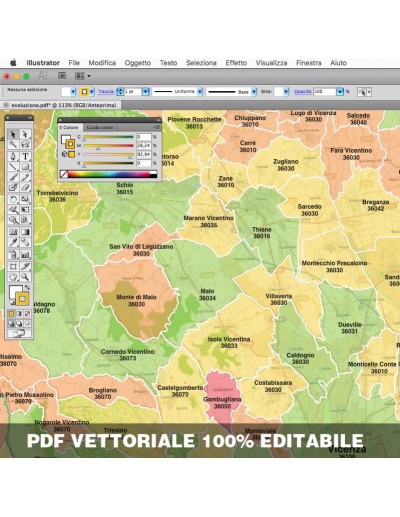Step the stroke weight using arrows
The width and height of the screenshot is (400, 517).
(120, 92)
